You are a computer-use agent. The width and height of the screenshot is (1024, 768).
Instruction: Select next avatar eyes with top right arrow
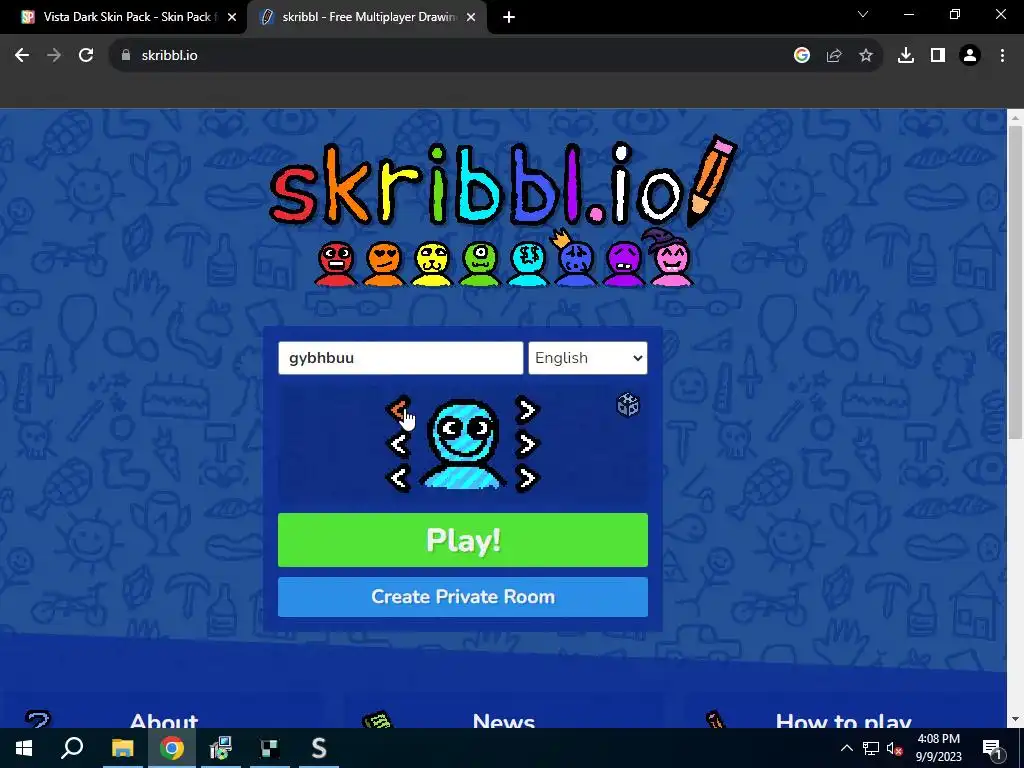[526, 409]
